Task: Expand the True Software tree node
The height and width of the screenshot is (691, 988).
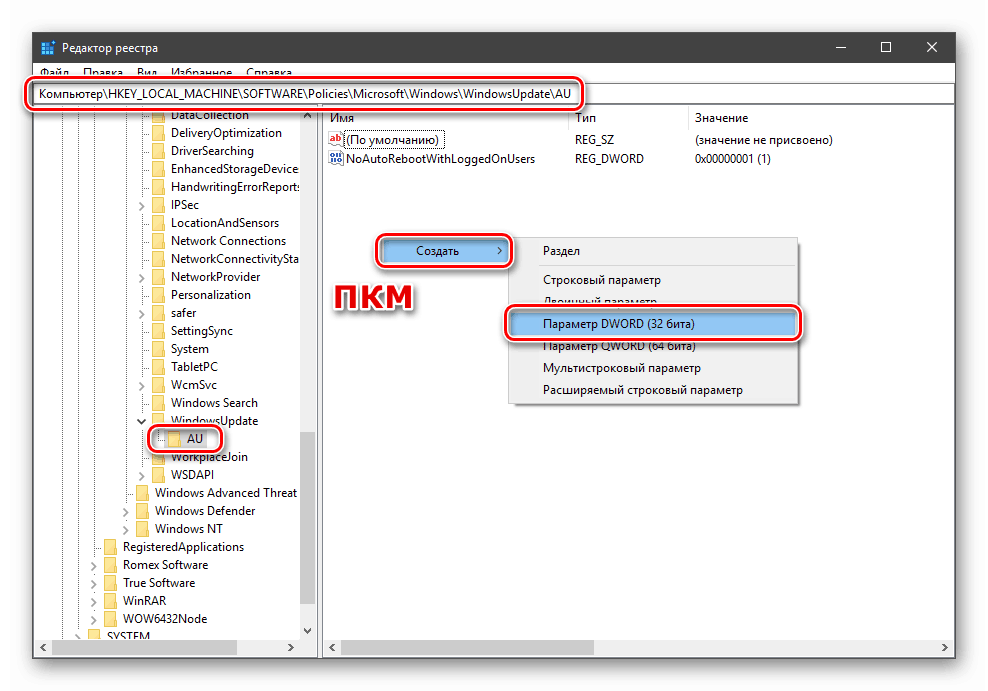Action: (x=94, y=584)
